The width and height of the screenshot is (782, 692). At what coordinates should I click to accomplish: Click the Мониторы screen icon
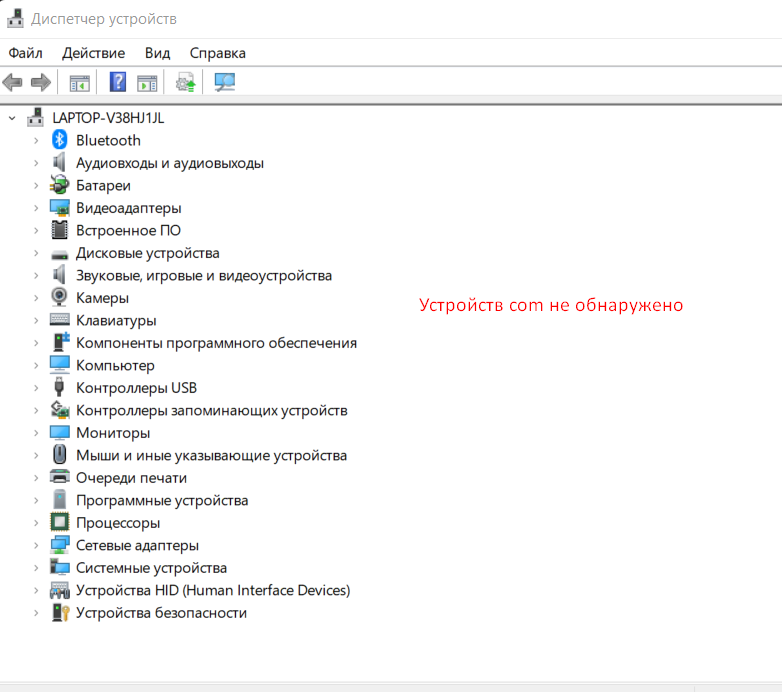click(x=60, y=432)
